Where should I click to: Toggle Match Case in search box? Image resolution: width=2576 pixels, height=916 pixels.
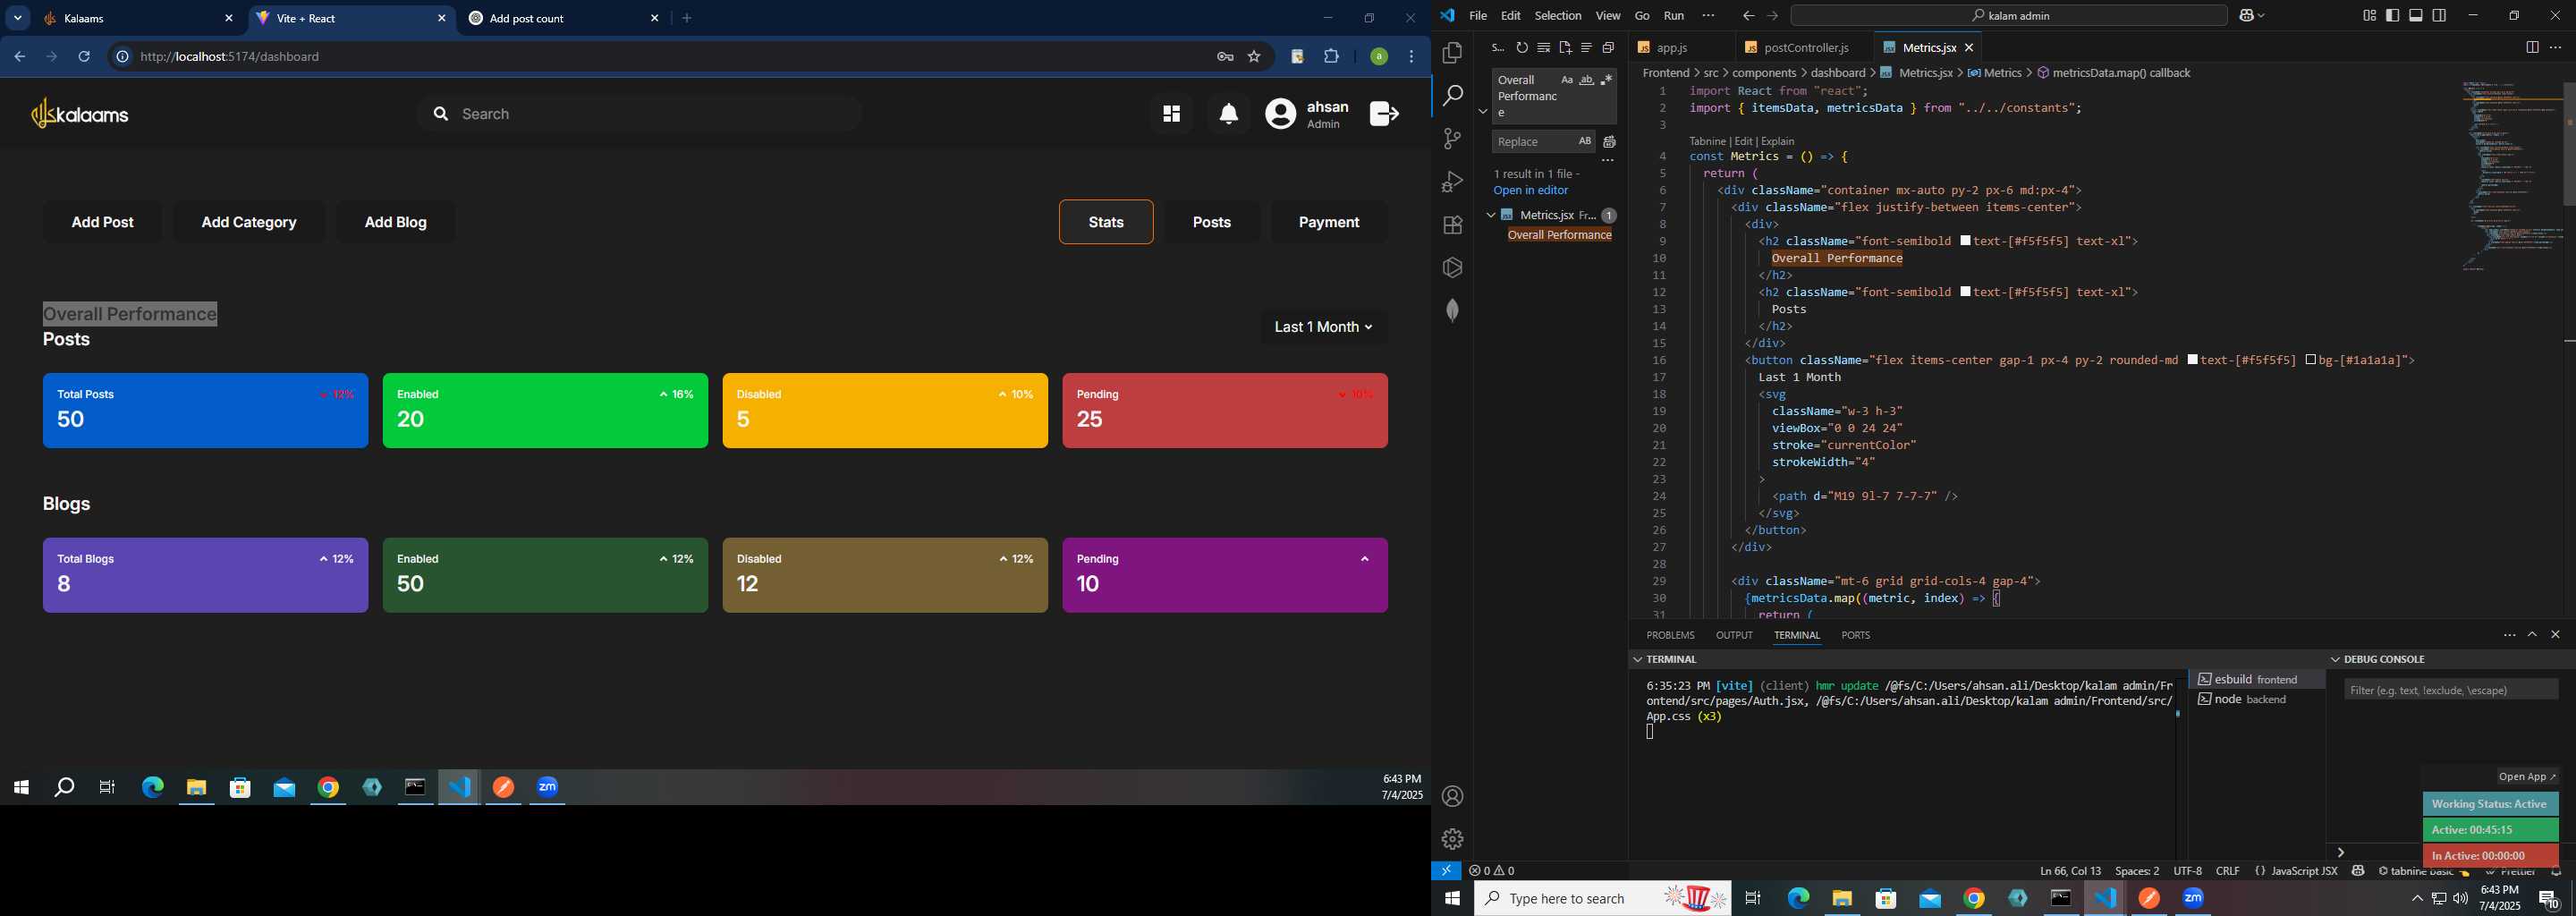(1567, 81)
